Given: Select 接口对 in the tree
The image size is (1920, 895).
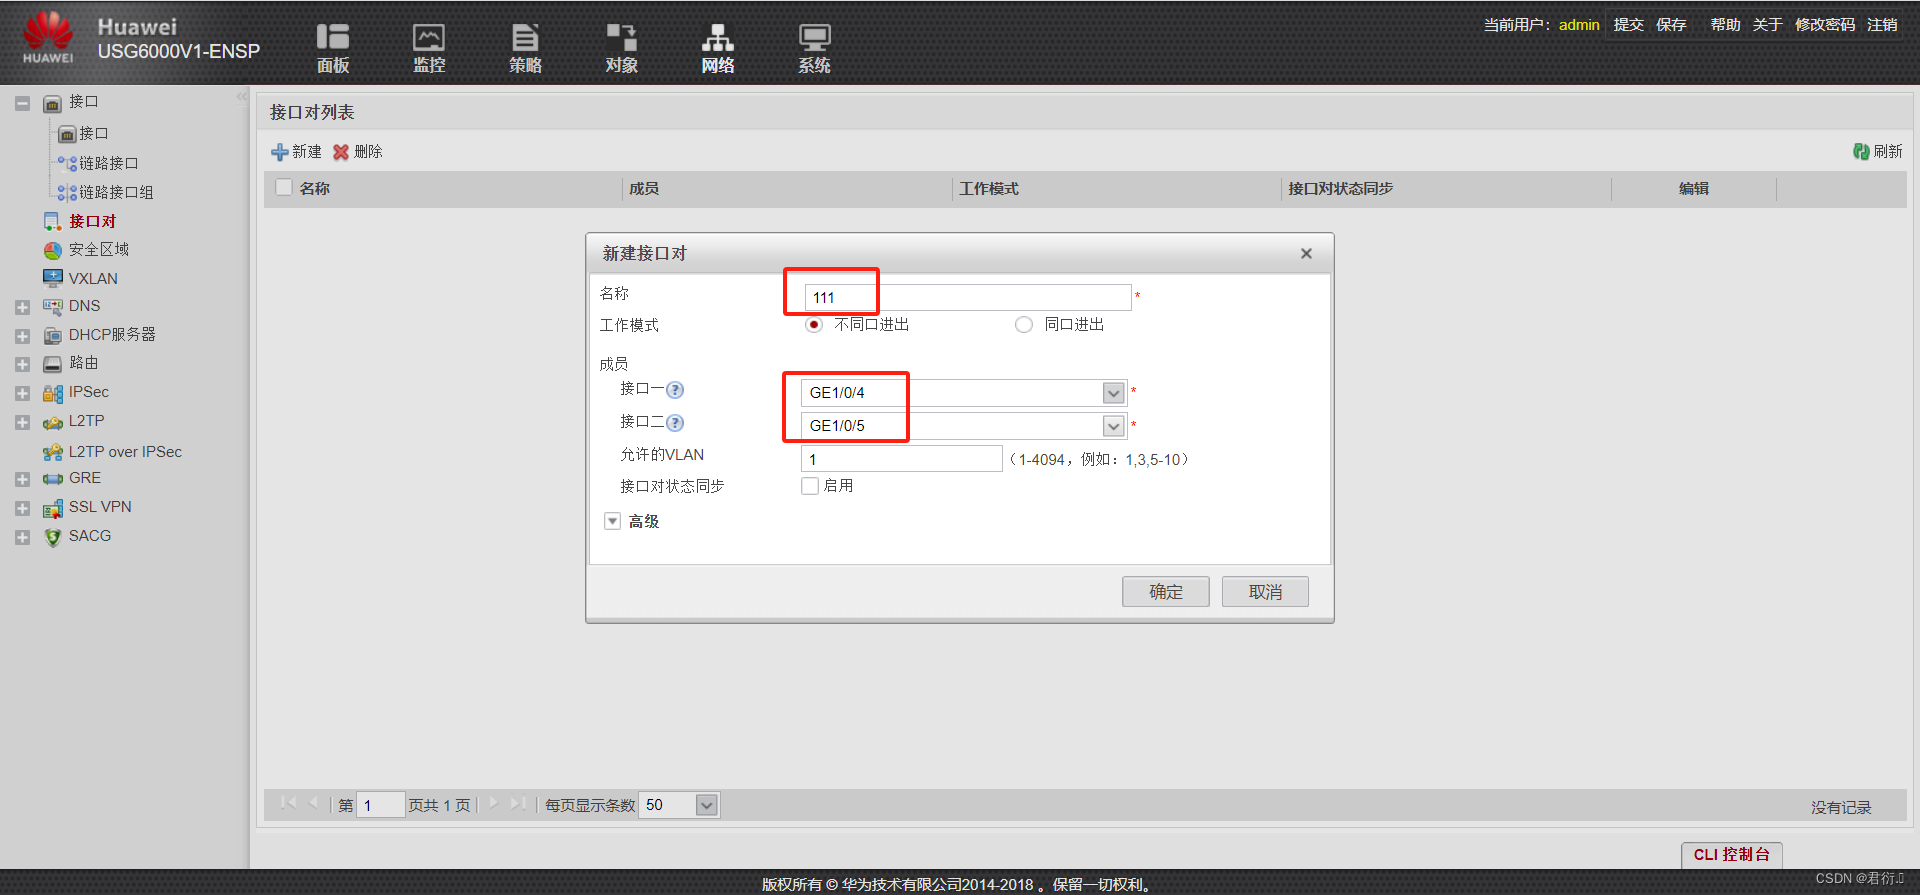Looking at the screenshot, I should pyautogui.click(x=93, y=221).
